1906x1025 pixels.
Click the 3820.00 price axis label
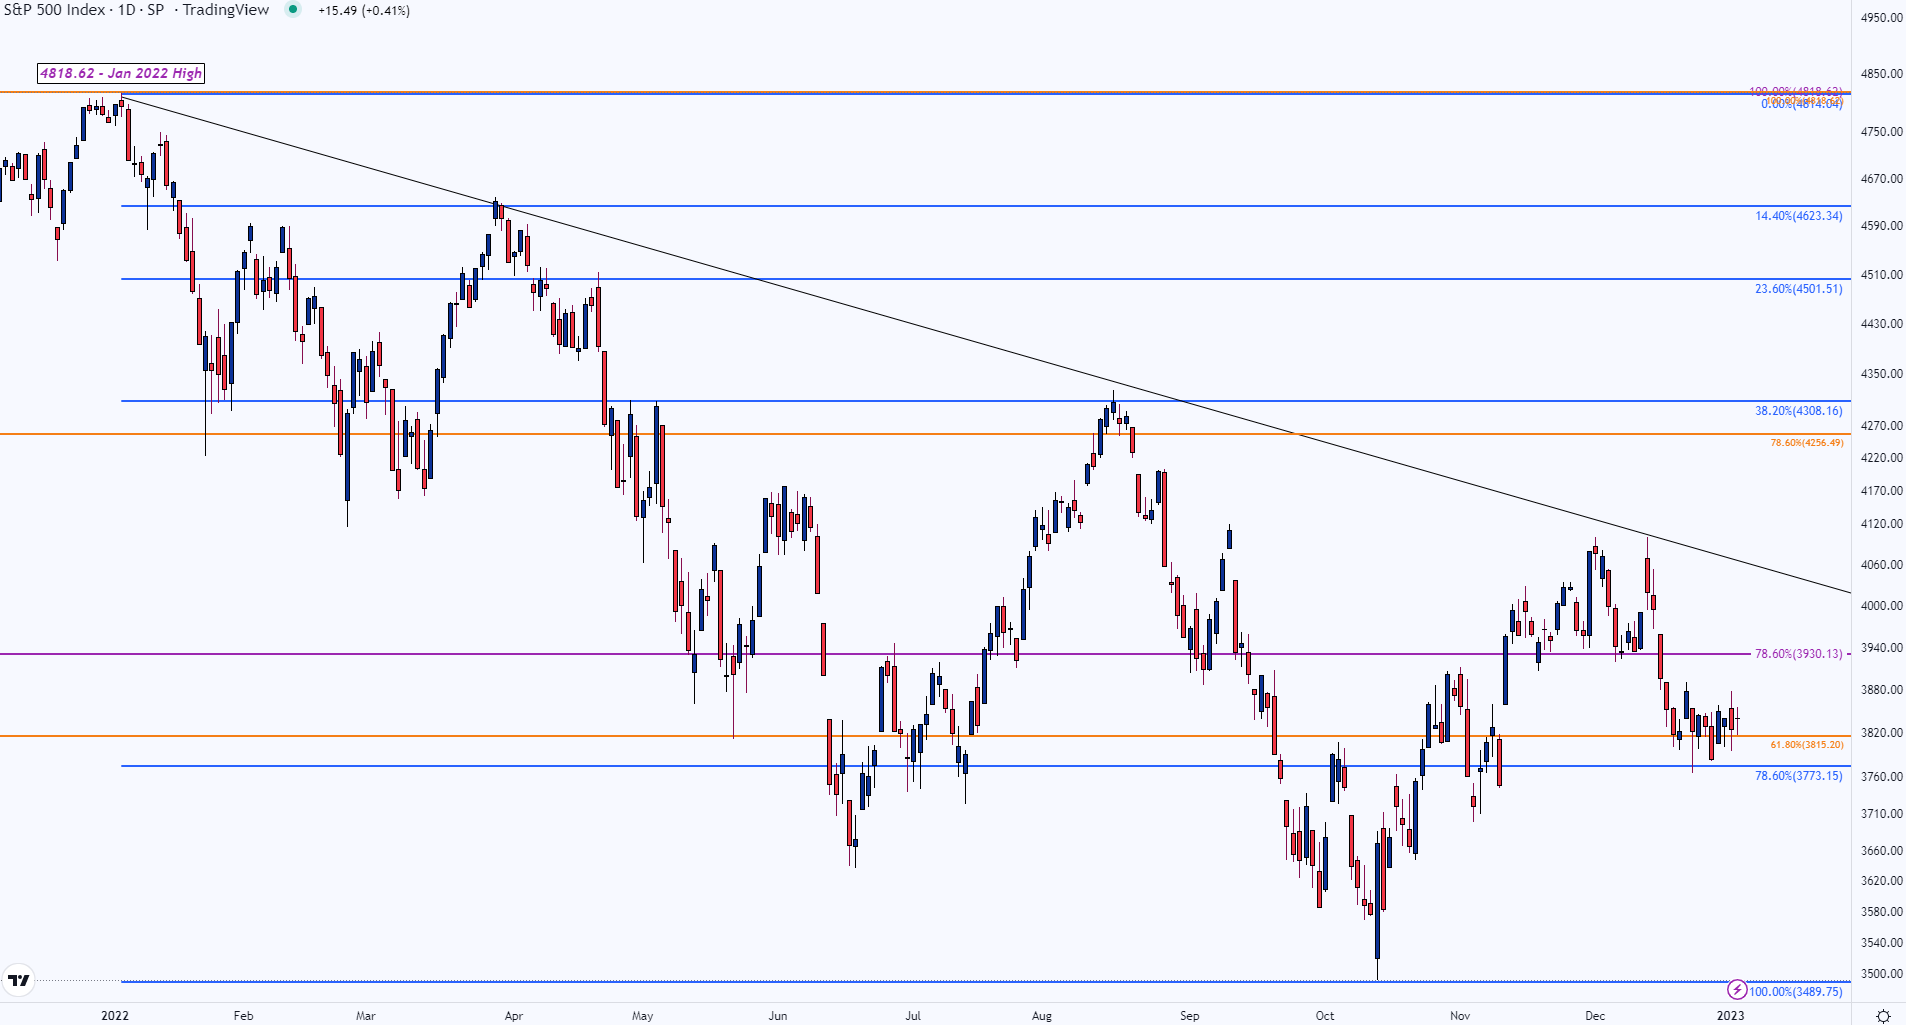1881,733
